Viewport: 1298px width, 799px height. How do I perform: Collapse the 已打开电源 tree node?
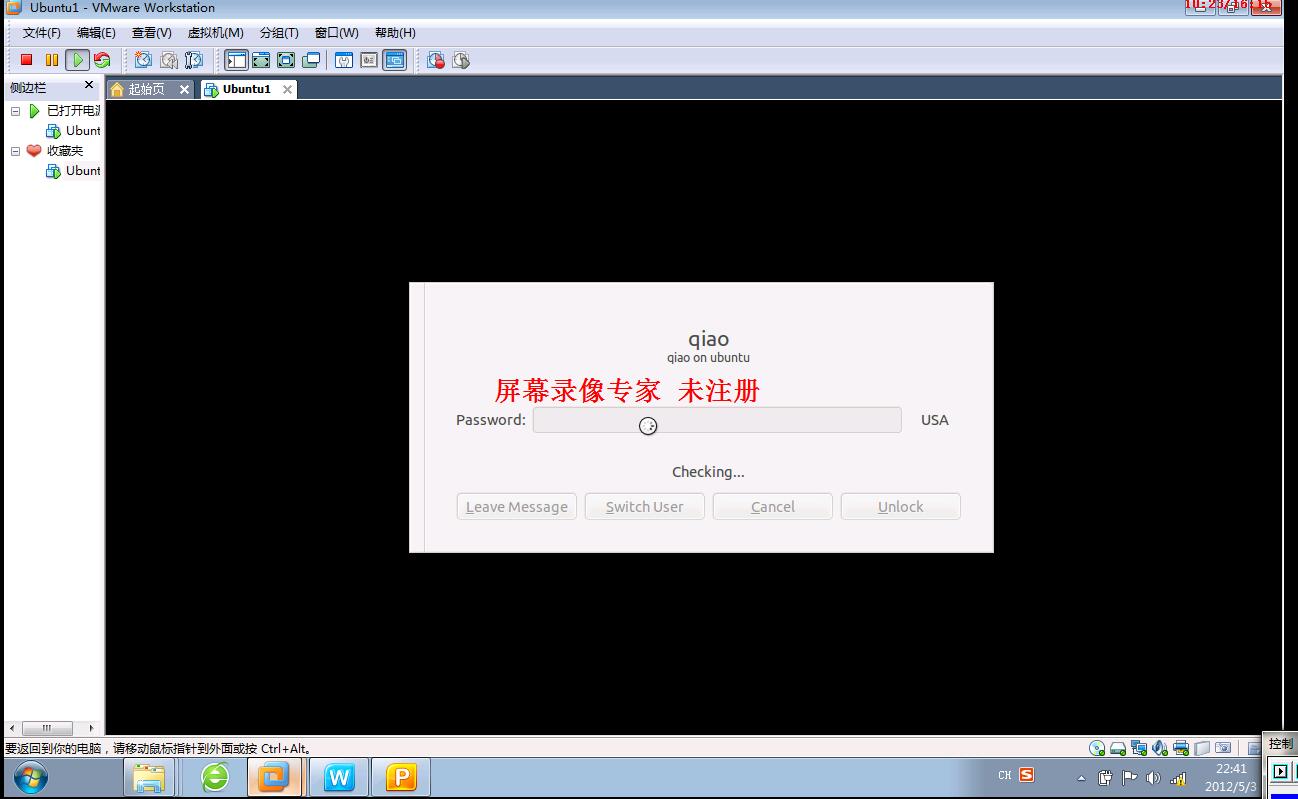[x=15, y=111]
